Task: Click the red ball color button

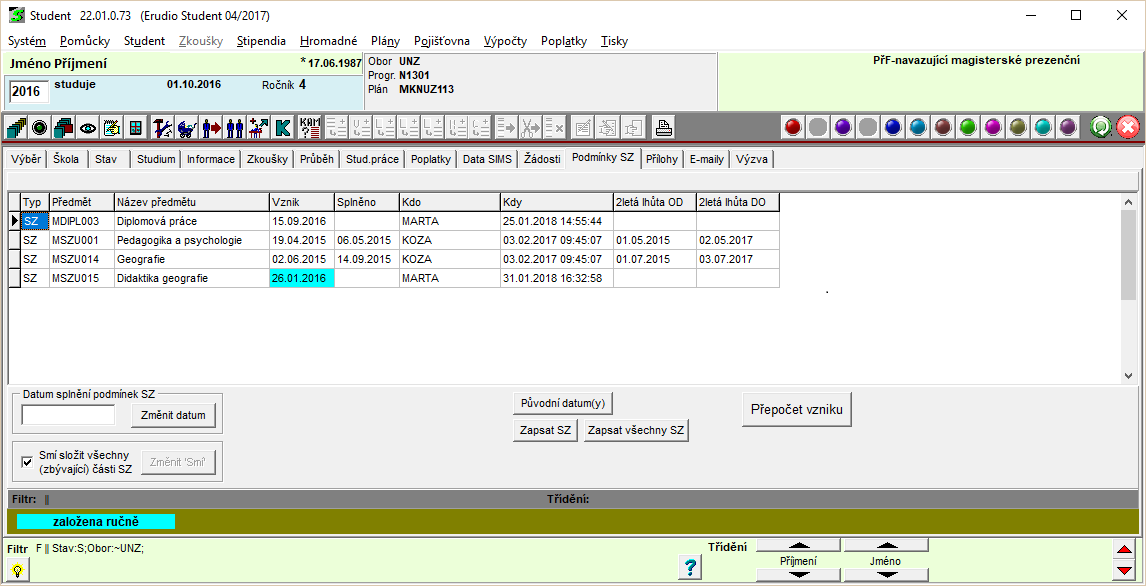Action: click(793, 127)
